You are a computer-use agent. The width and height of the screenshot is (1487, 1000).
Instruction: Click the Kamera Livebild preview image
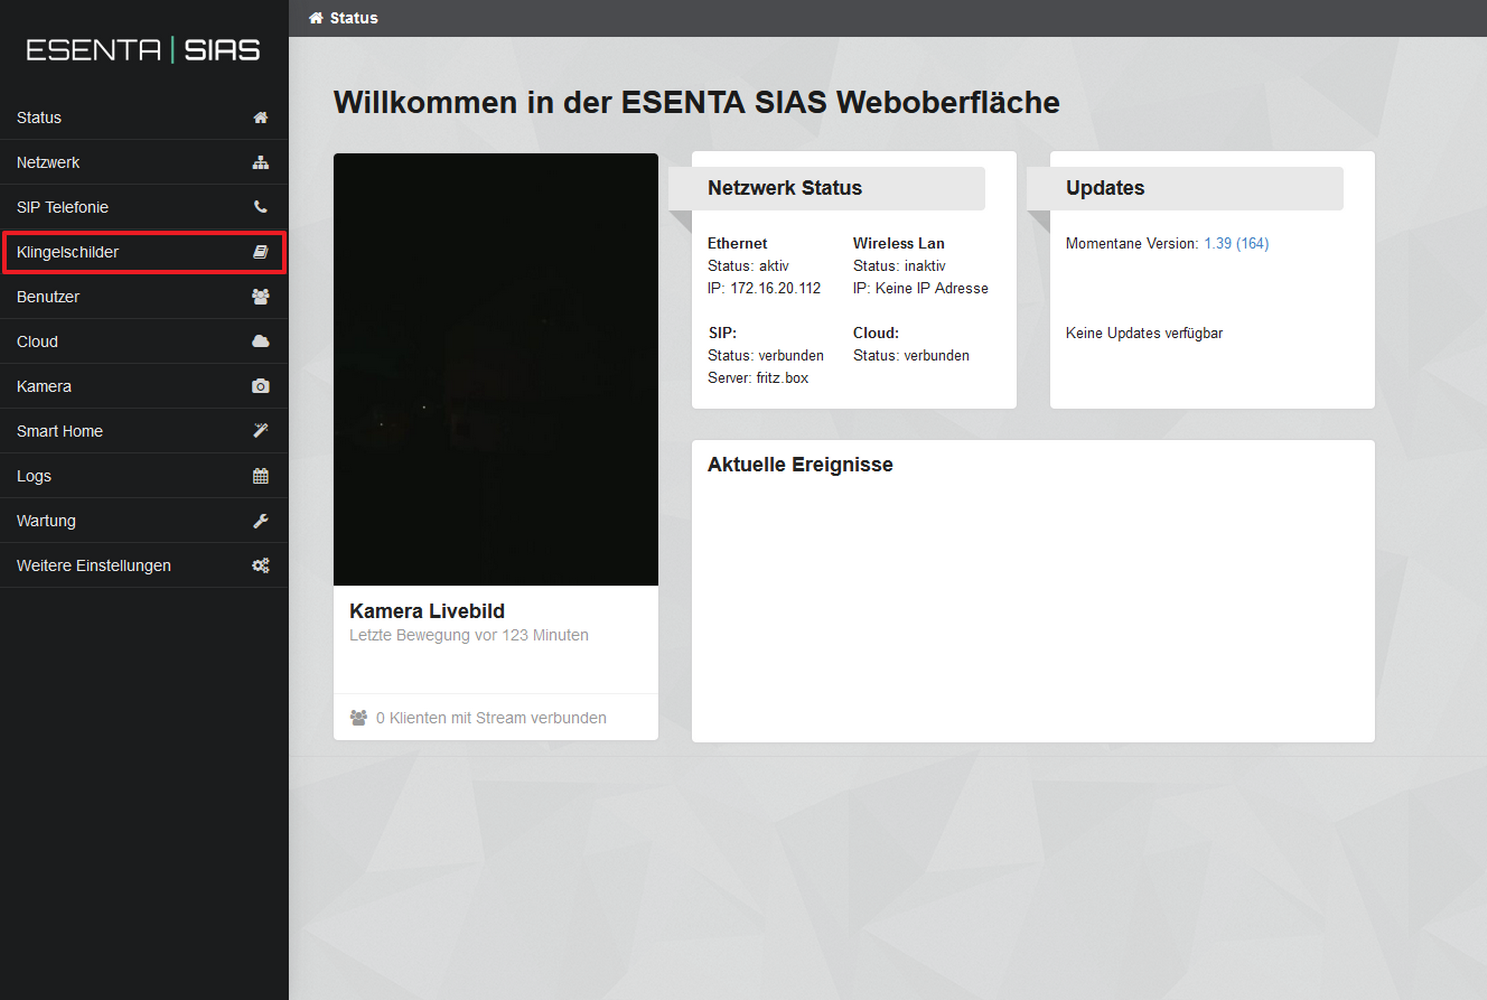point(496,369)
